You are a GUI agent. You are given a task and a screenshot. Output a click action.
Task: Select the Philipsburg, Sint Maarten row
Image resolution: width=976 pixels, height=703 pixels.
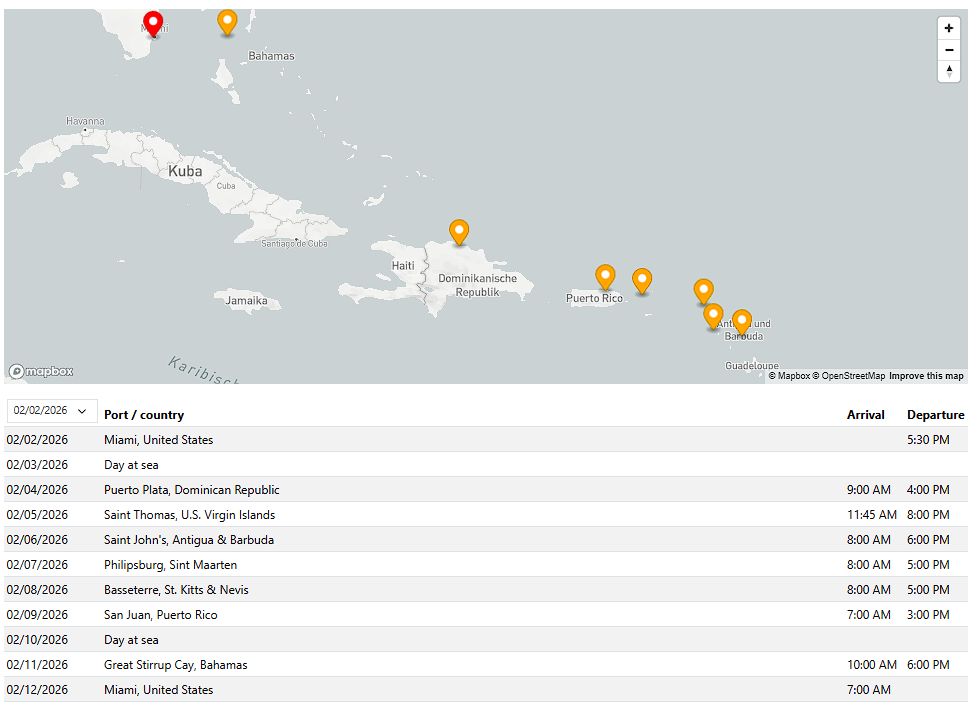tap(171, 565)
